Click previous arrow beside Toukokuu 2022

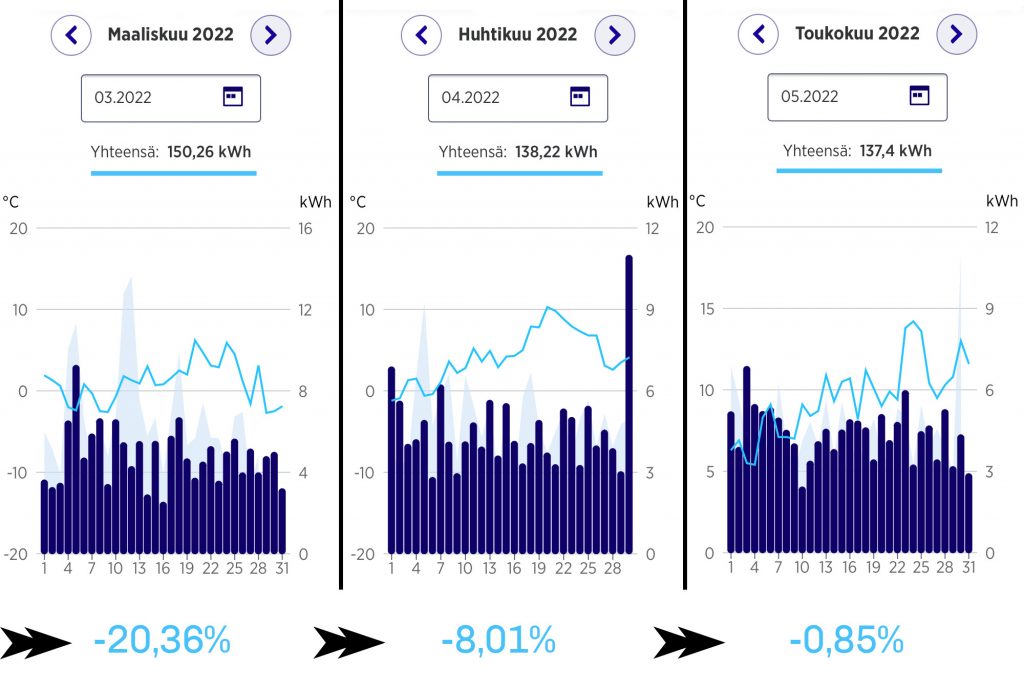coord(758,33)
